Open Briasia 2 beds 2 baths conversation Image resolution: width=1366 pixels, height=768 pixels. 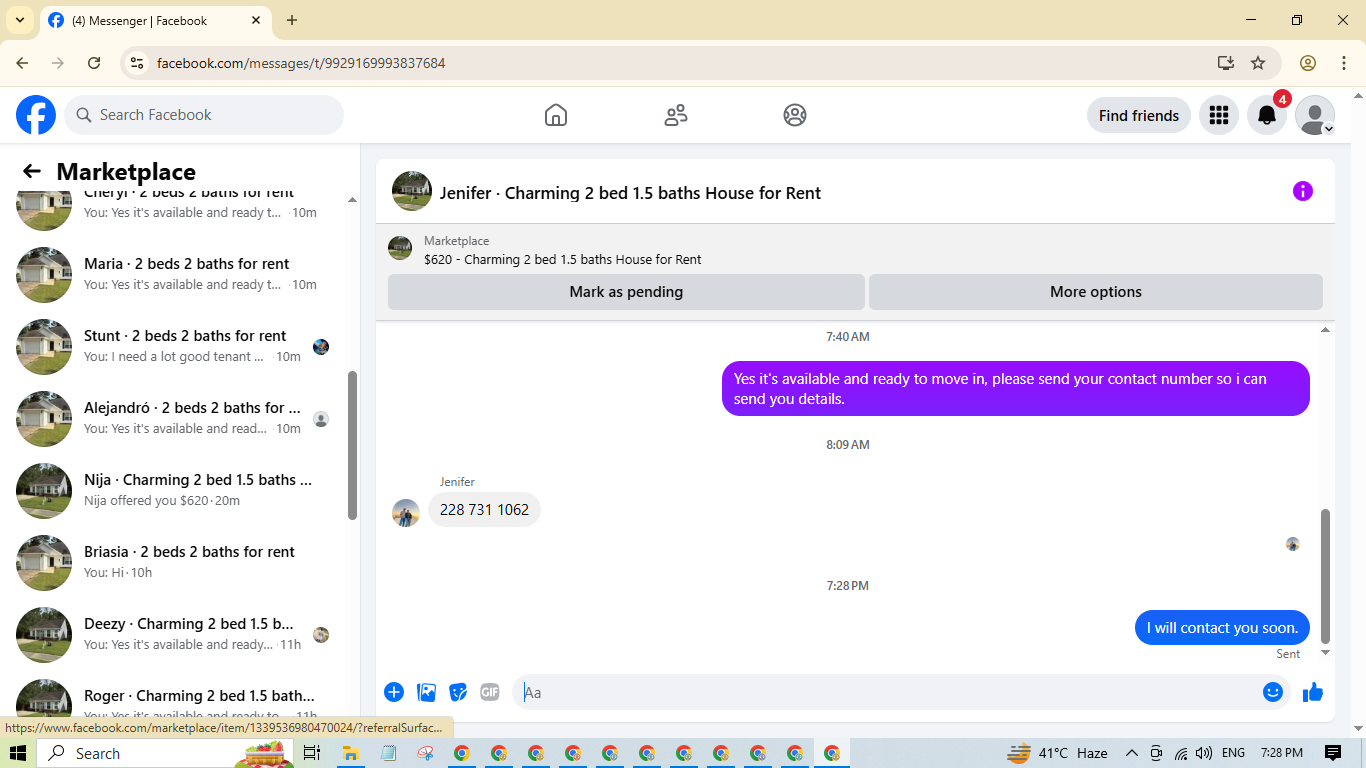[x=174, y=562]
